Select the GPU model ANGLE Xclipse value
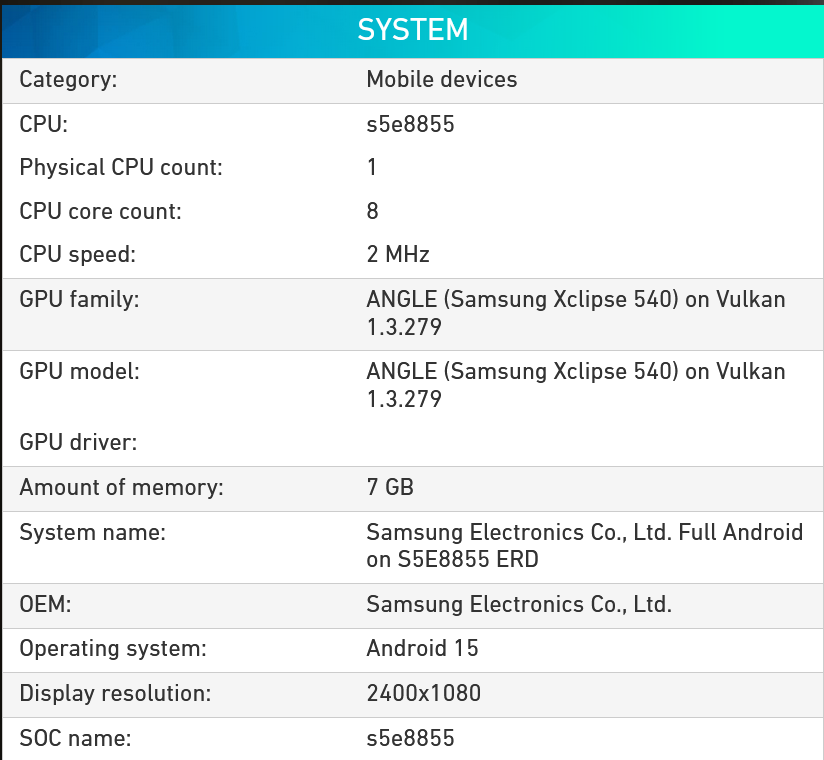 (576, 385)
